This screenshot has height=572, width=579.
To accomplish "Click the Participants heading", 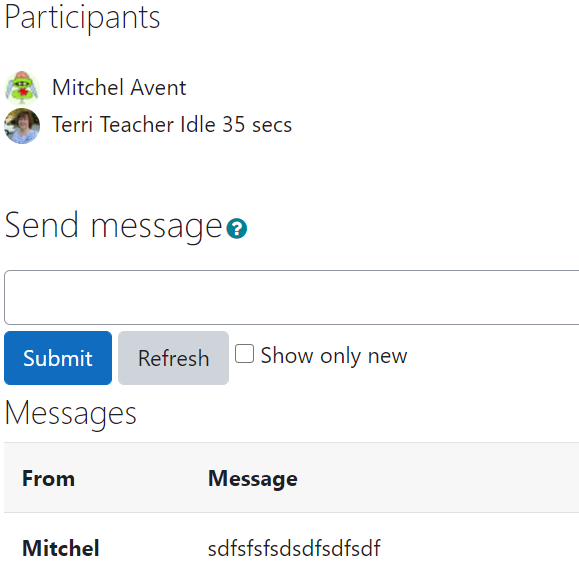I will 82,18.
